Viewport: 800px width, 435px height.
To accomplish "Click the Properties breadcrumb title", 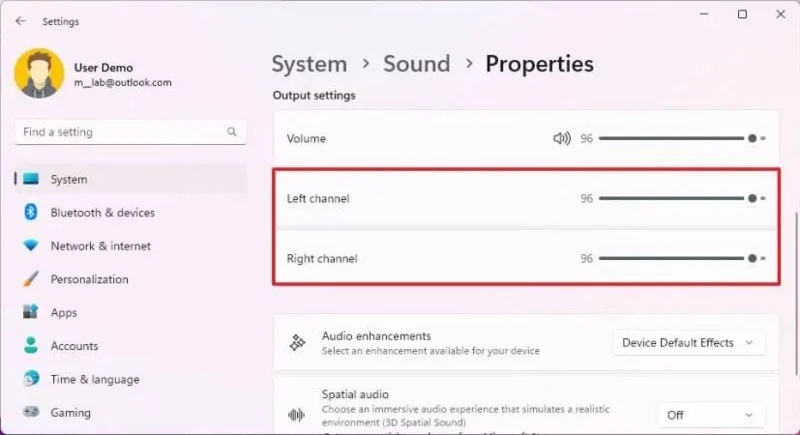I will (x=539, y=64).
